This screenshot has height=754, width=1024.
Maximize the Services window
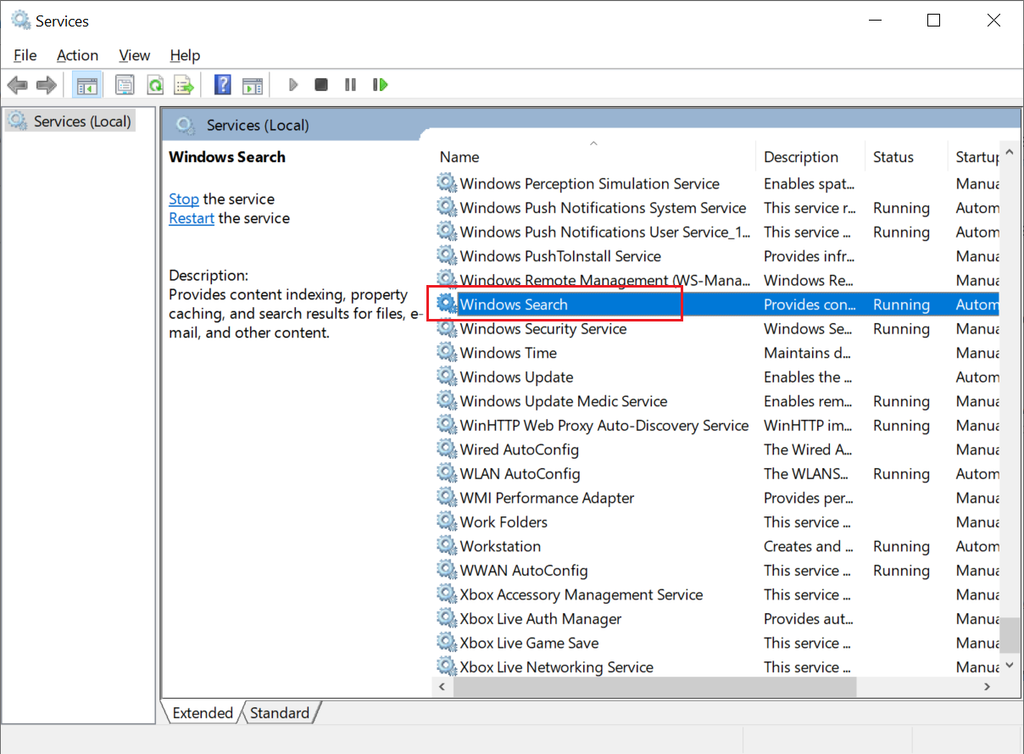click(934, 20)
